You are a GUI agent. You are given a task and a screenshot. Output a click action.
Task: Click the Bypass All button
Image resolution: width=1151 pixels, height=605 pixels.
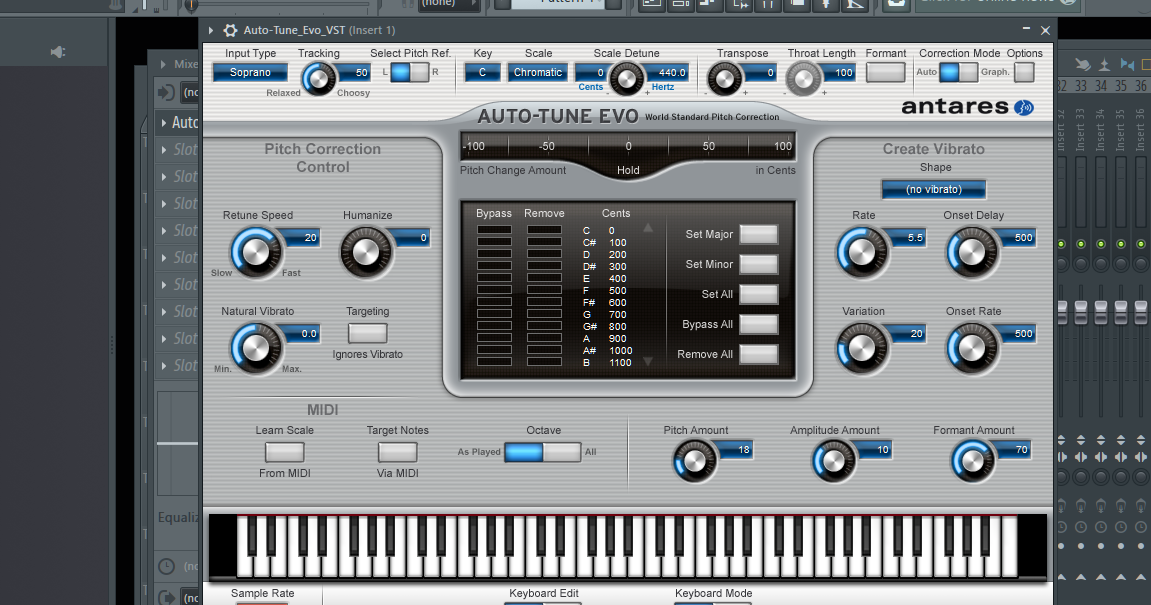758,325
